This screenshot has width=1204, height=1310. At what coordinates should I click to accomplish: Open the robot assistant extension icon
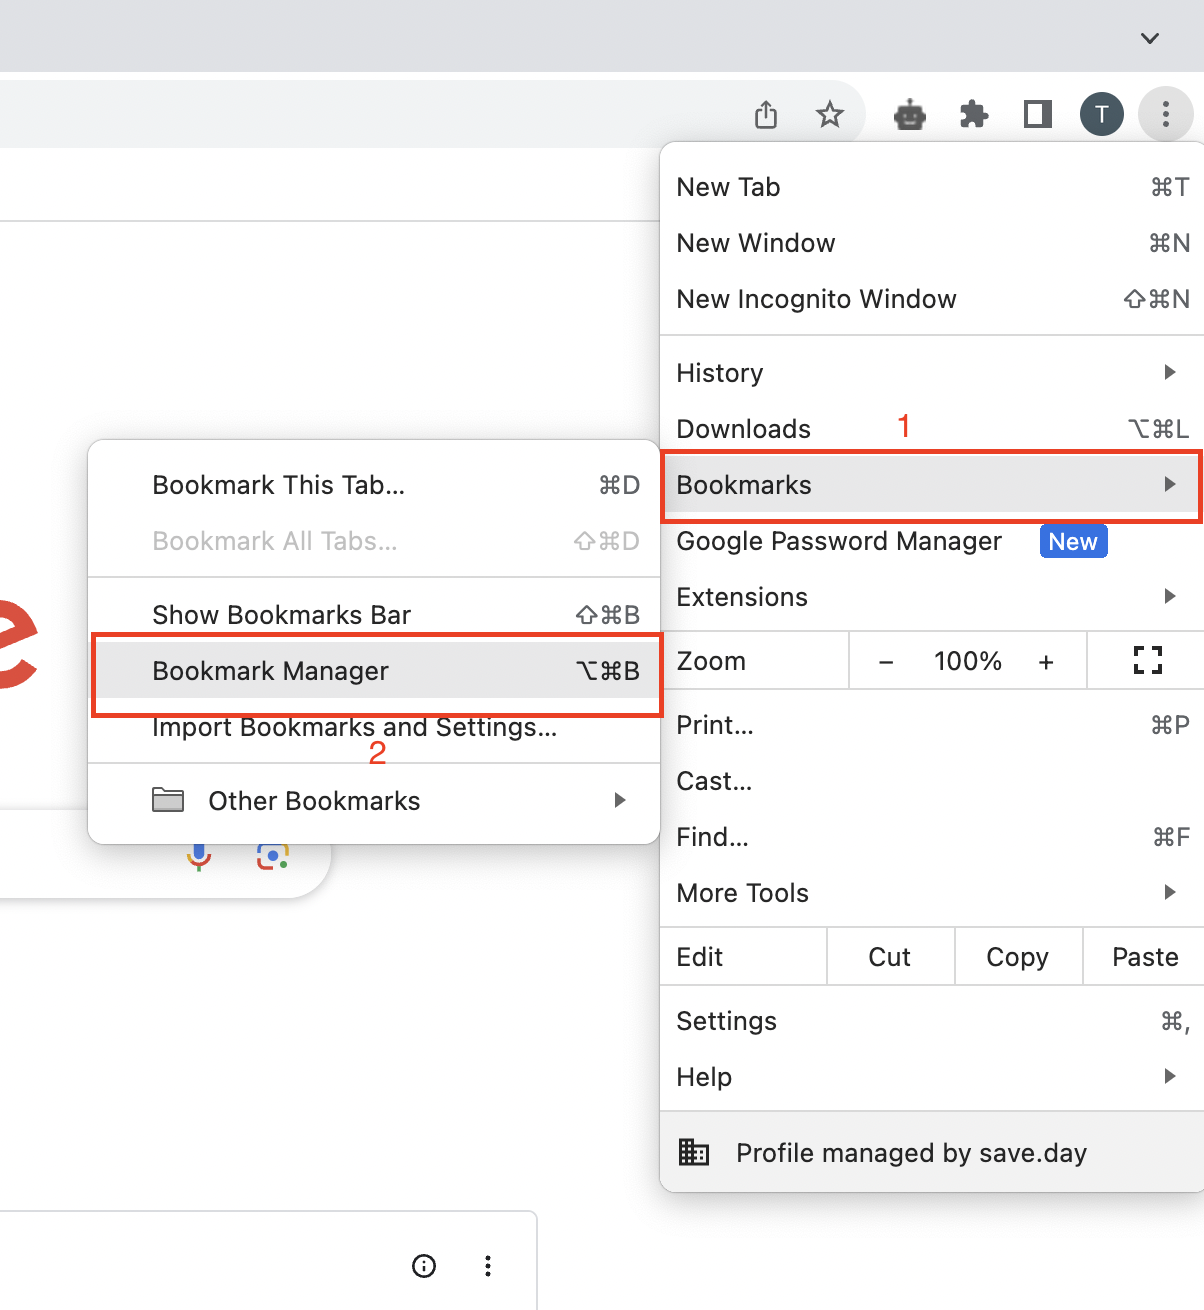pyautogui.click(x=909, y=114)
